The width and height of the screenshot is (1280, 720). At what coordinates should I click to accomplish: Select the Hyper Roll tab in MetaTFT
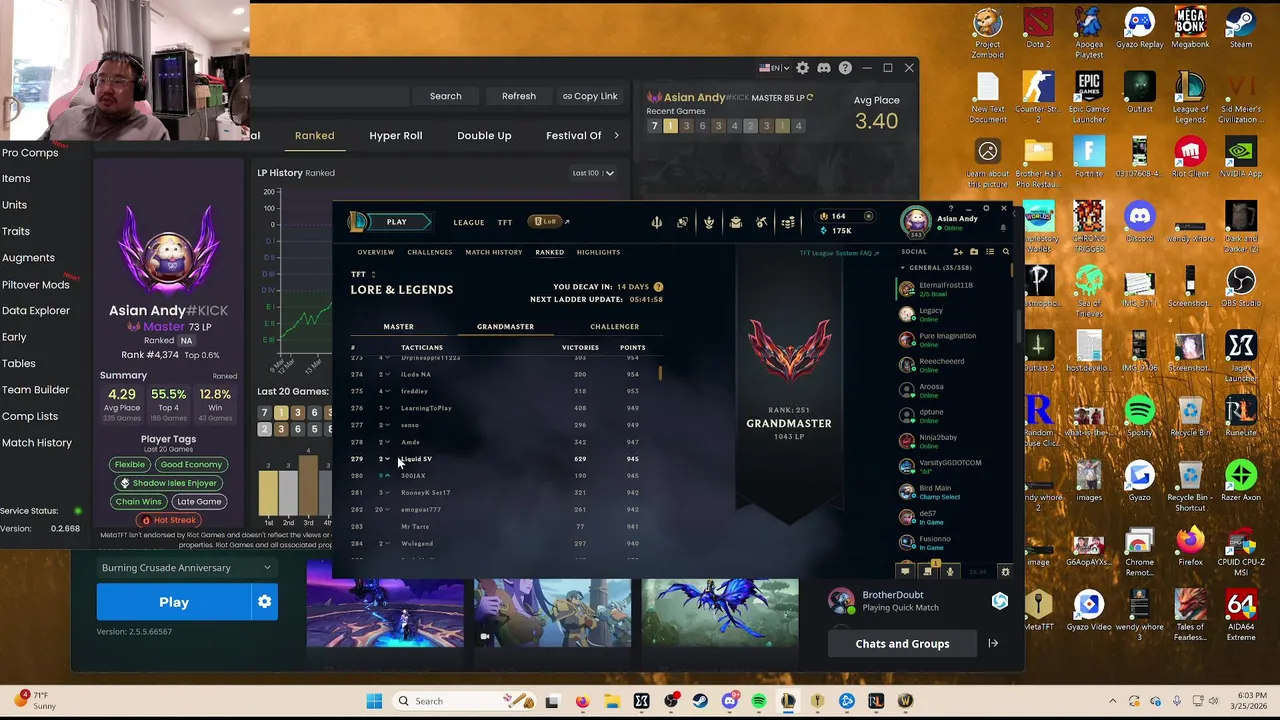click(x=396, y=136)
